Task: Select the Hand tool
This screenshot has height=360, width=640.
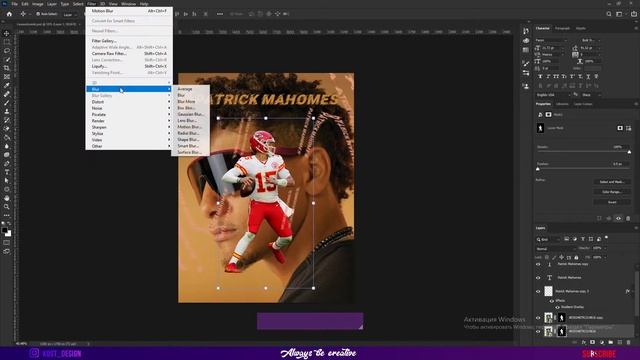Action: point(7,198)
